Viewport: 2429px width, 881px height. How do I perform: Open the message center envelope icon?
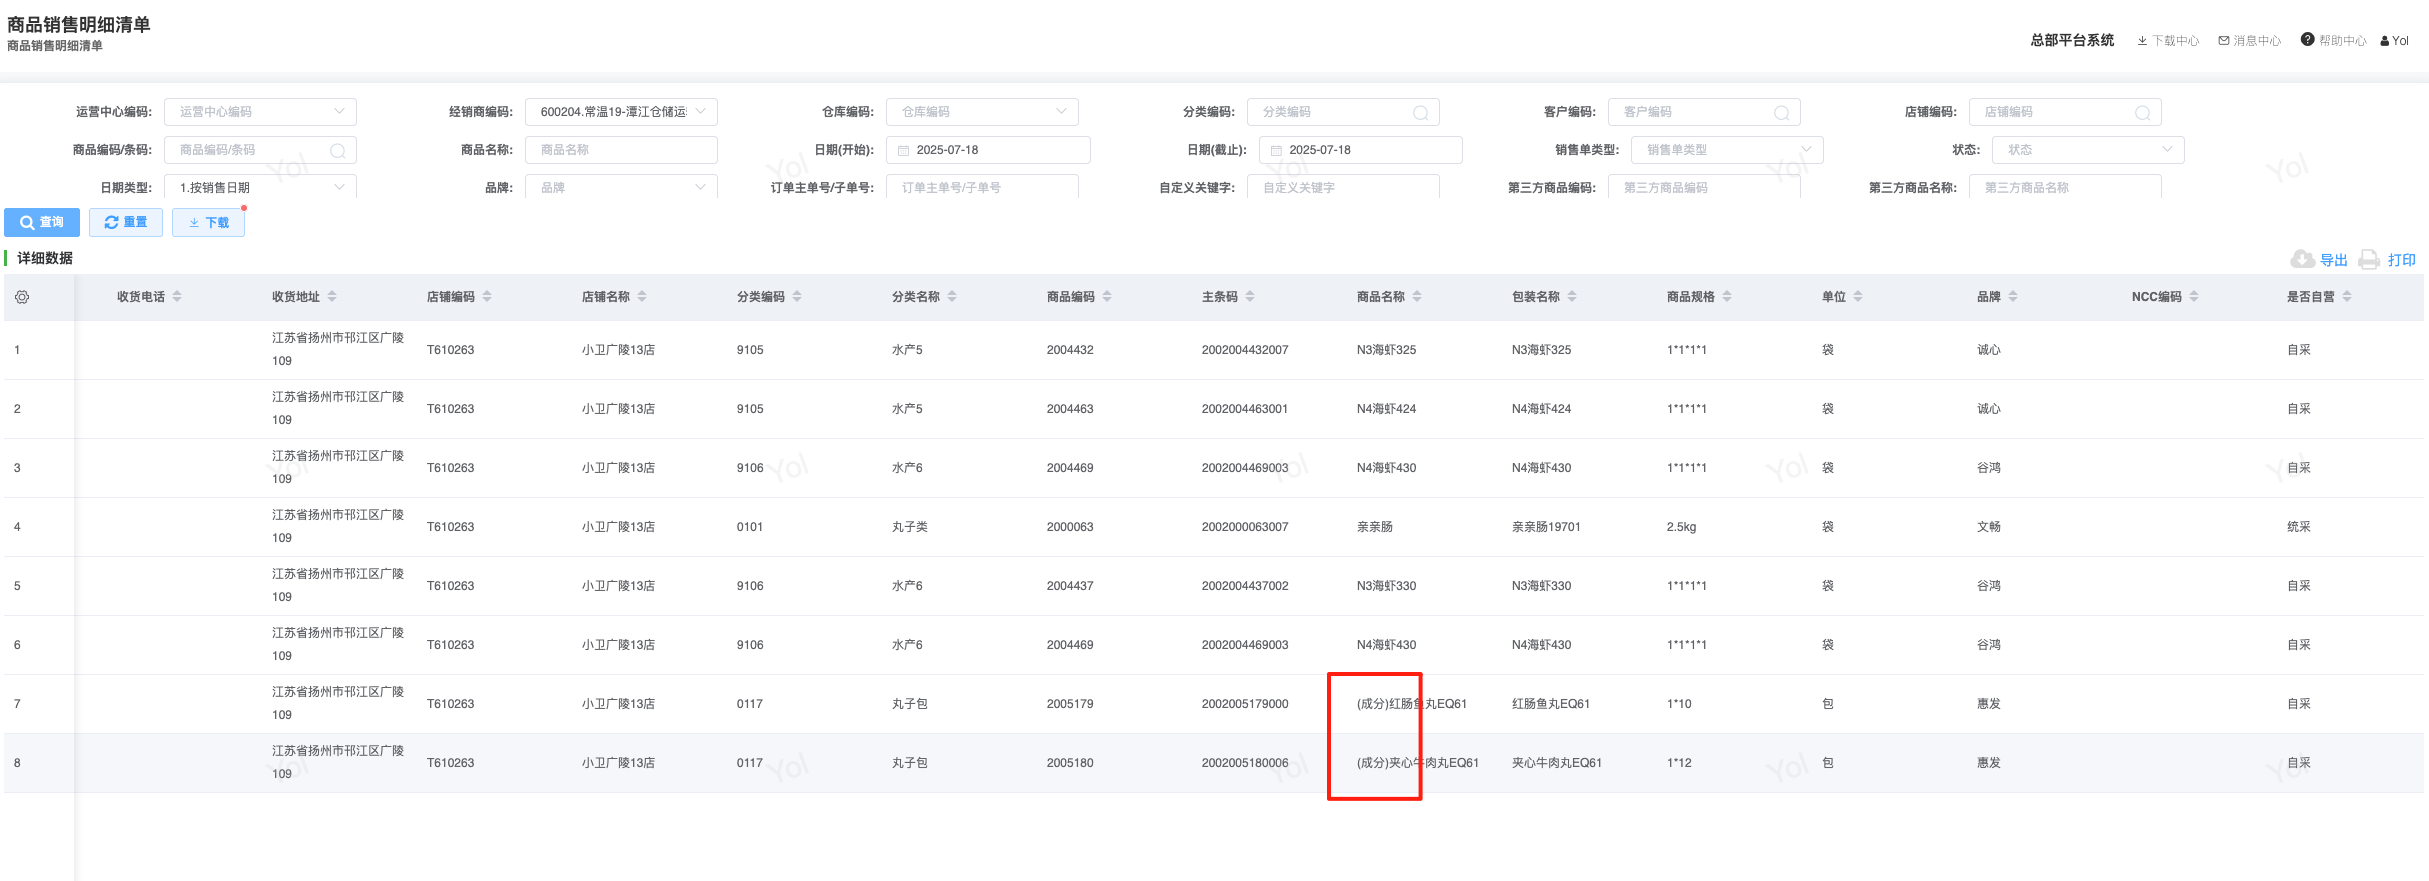pyautogui.click(x=2224, y=41)
